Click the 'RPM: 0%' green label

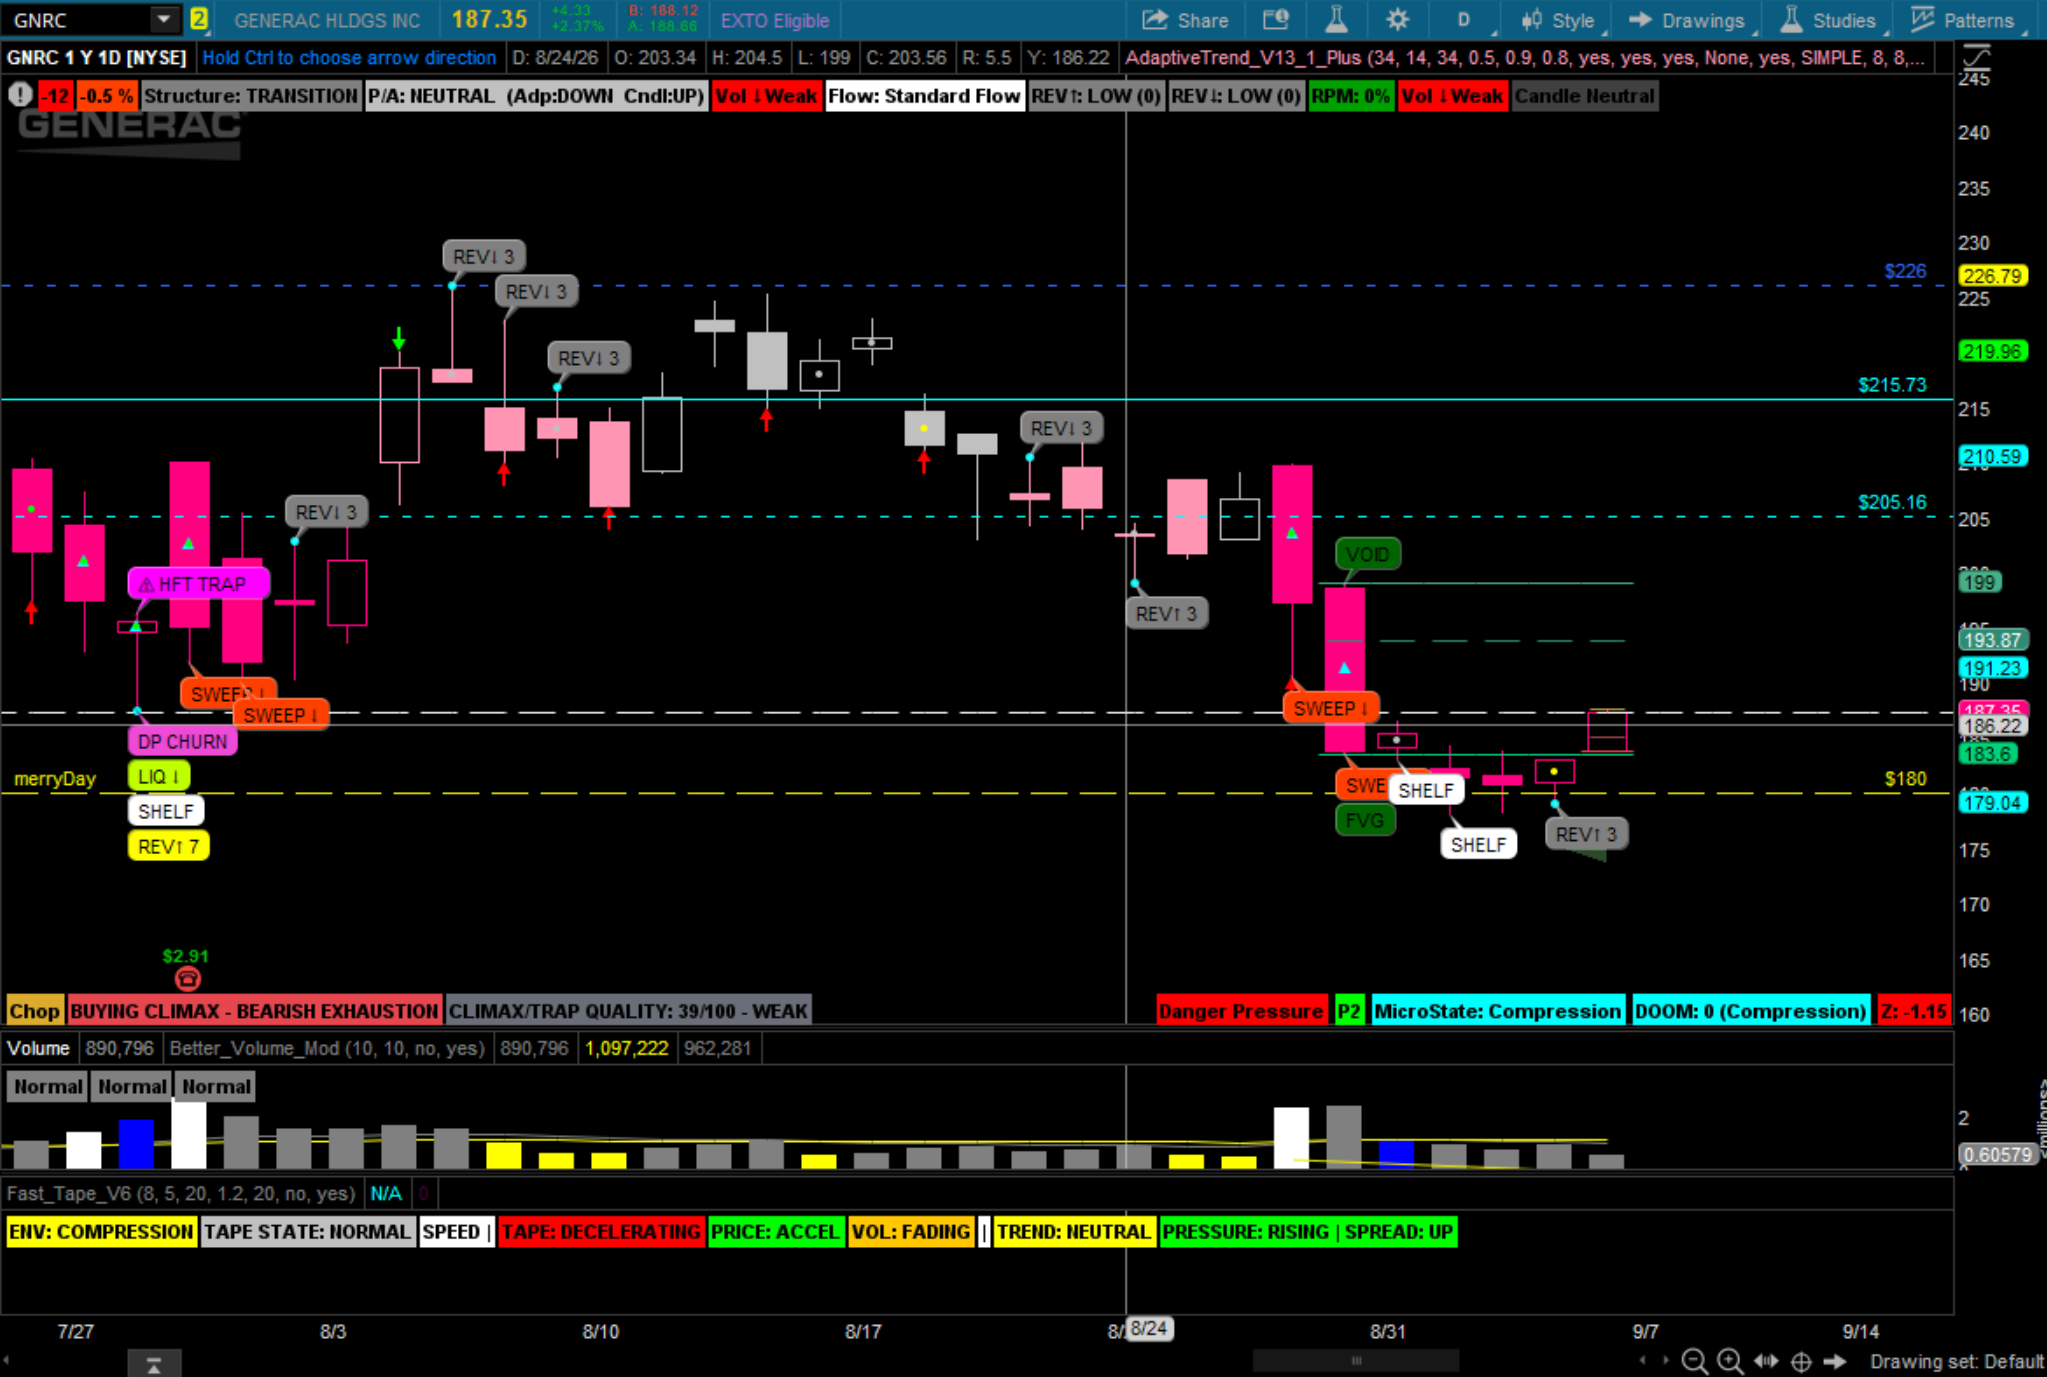[1350, 96]
